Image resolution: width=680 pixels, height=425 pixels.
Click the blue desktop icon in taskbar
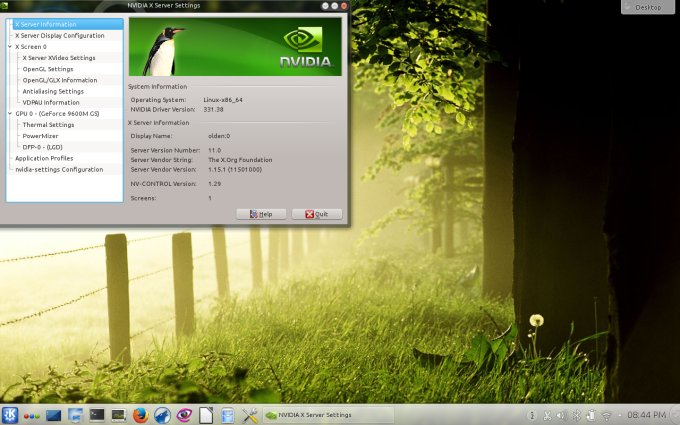53,415
